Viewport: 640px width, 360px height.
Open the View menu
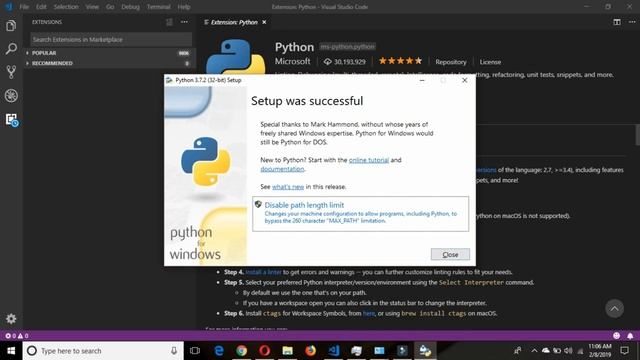coord(92,7)
